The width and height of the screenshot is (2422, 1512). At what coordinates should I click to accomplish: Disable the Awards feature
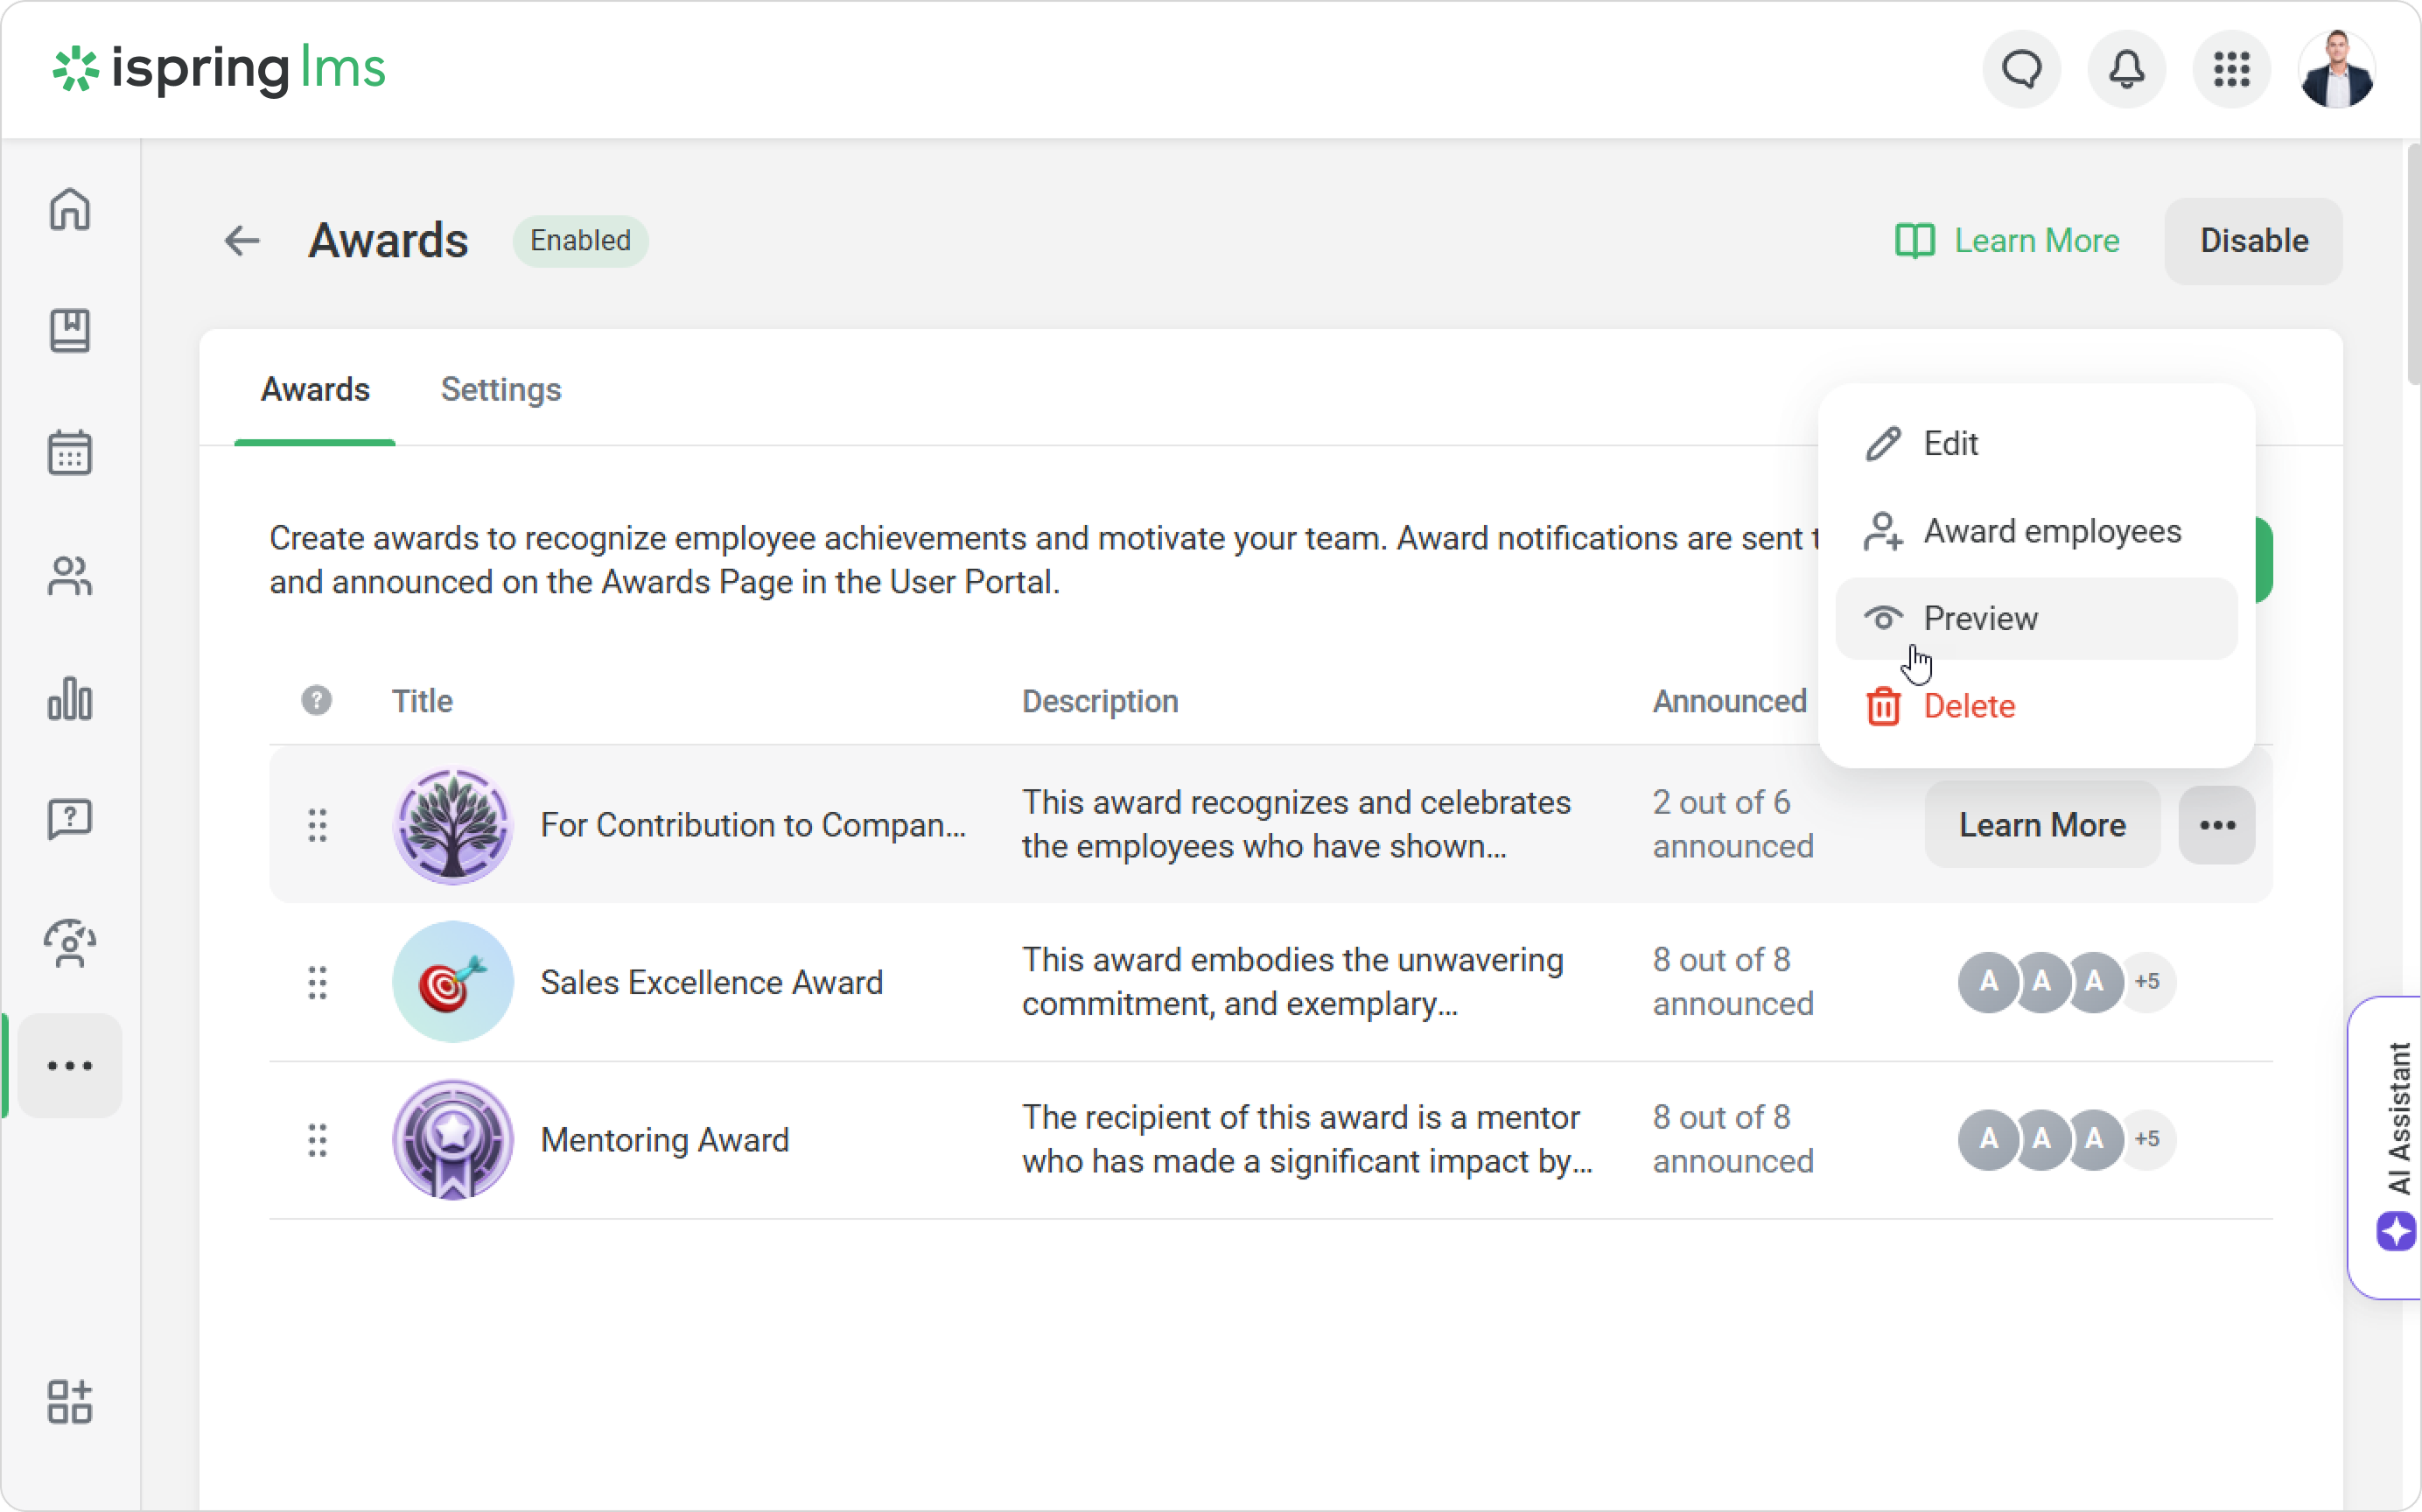click(2253, 241)
